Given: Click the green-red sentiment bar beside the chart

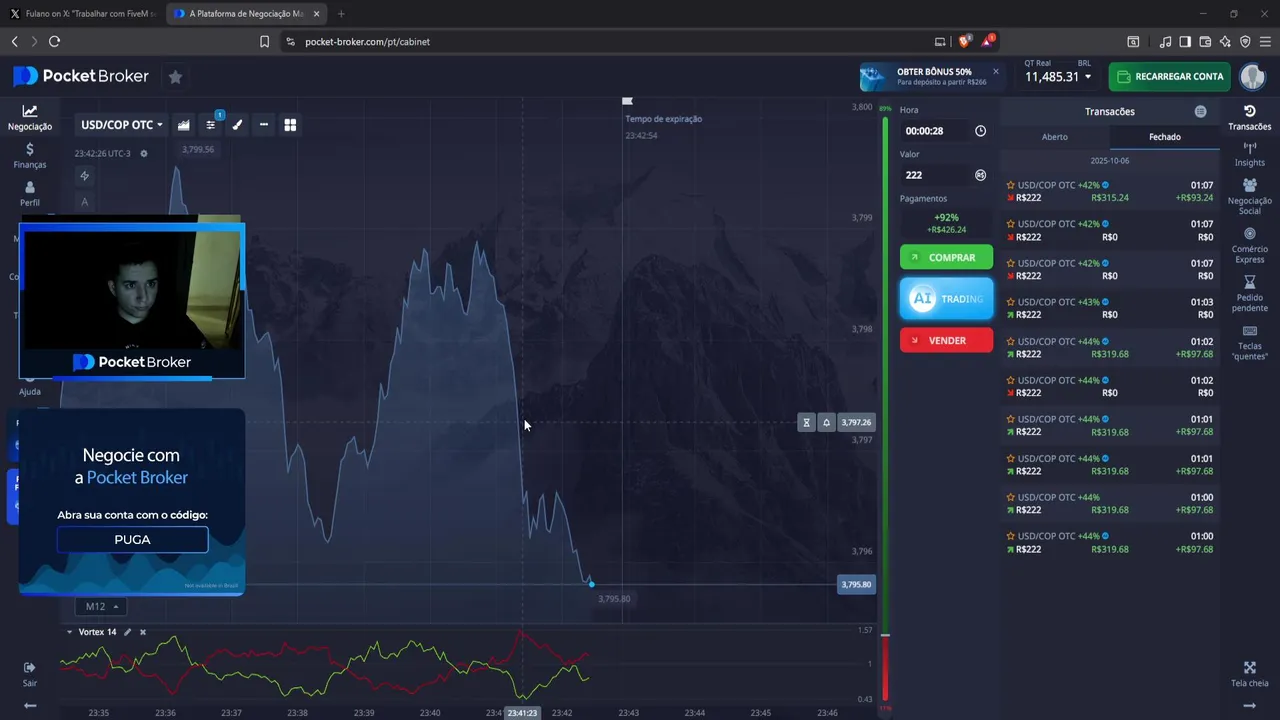Looking at the screenshot, I should pyautogui.click(x=885, y=410).
